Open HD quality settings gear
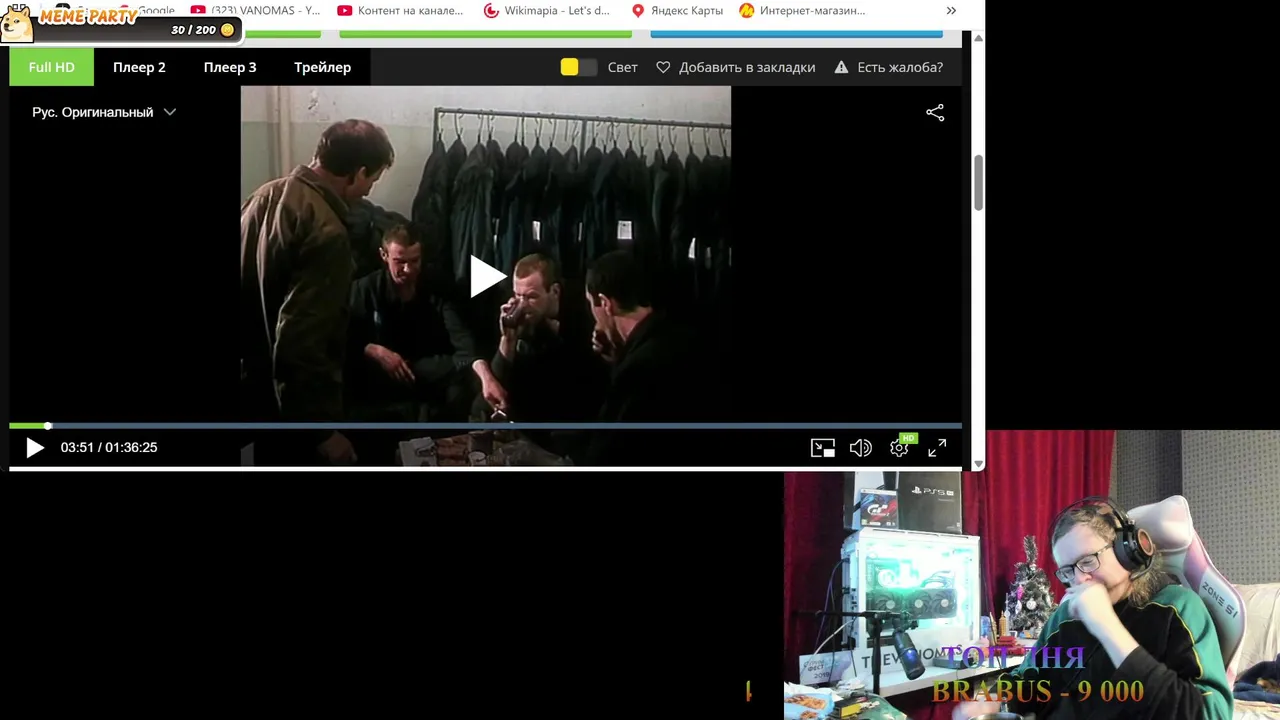 click(x=899, y=448)
